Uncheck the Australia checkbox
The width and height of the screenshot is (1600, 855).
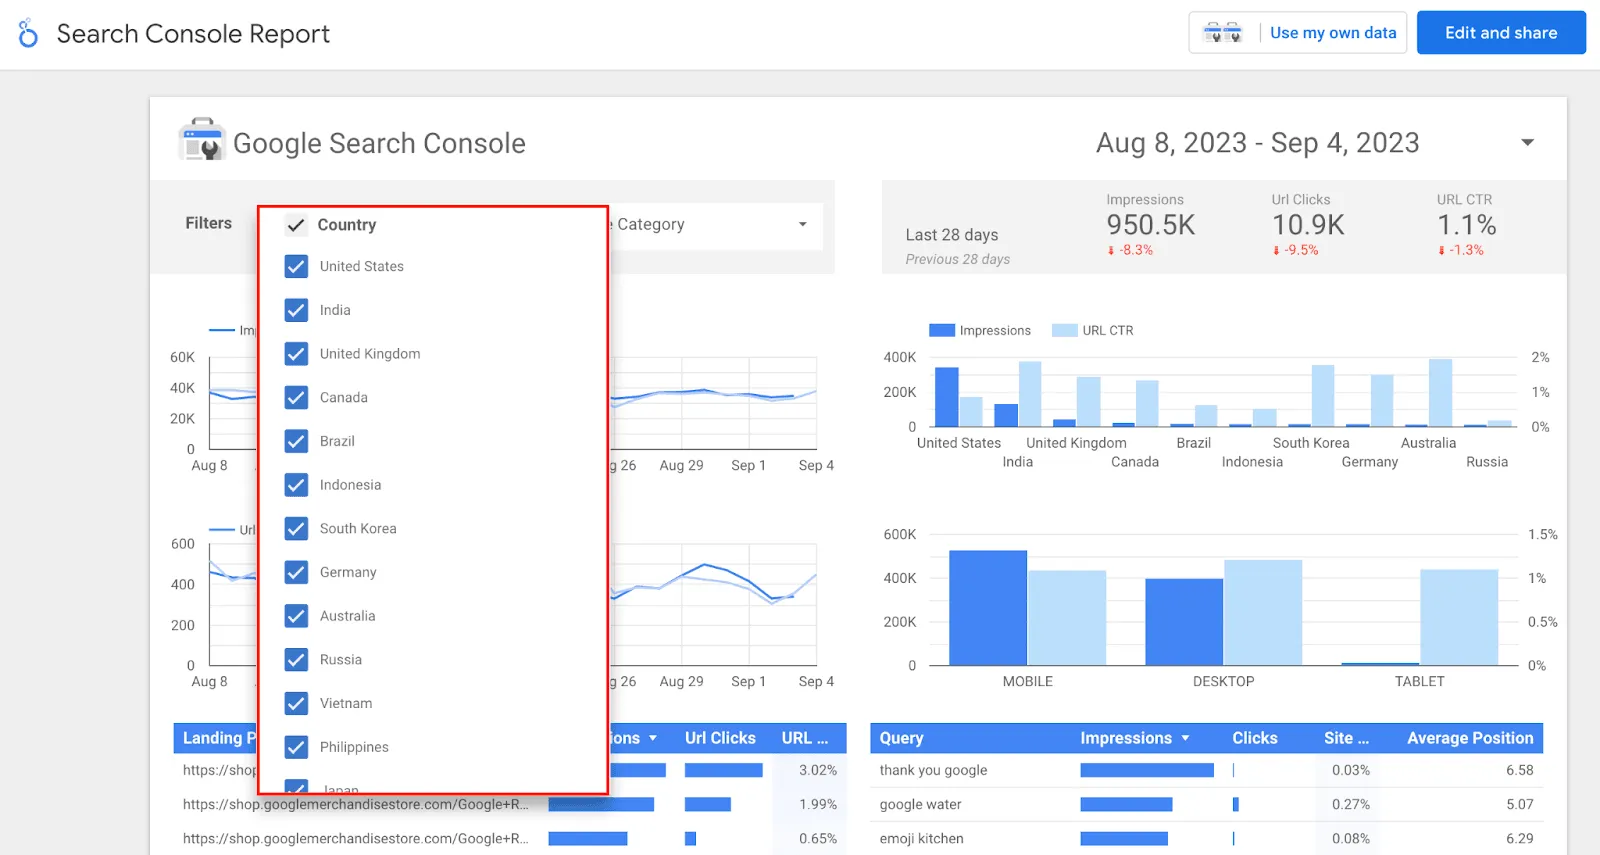[296, 616]
